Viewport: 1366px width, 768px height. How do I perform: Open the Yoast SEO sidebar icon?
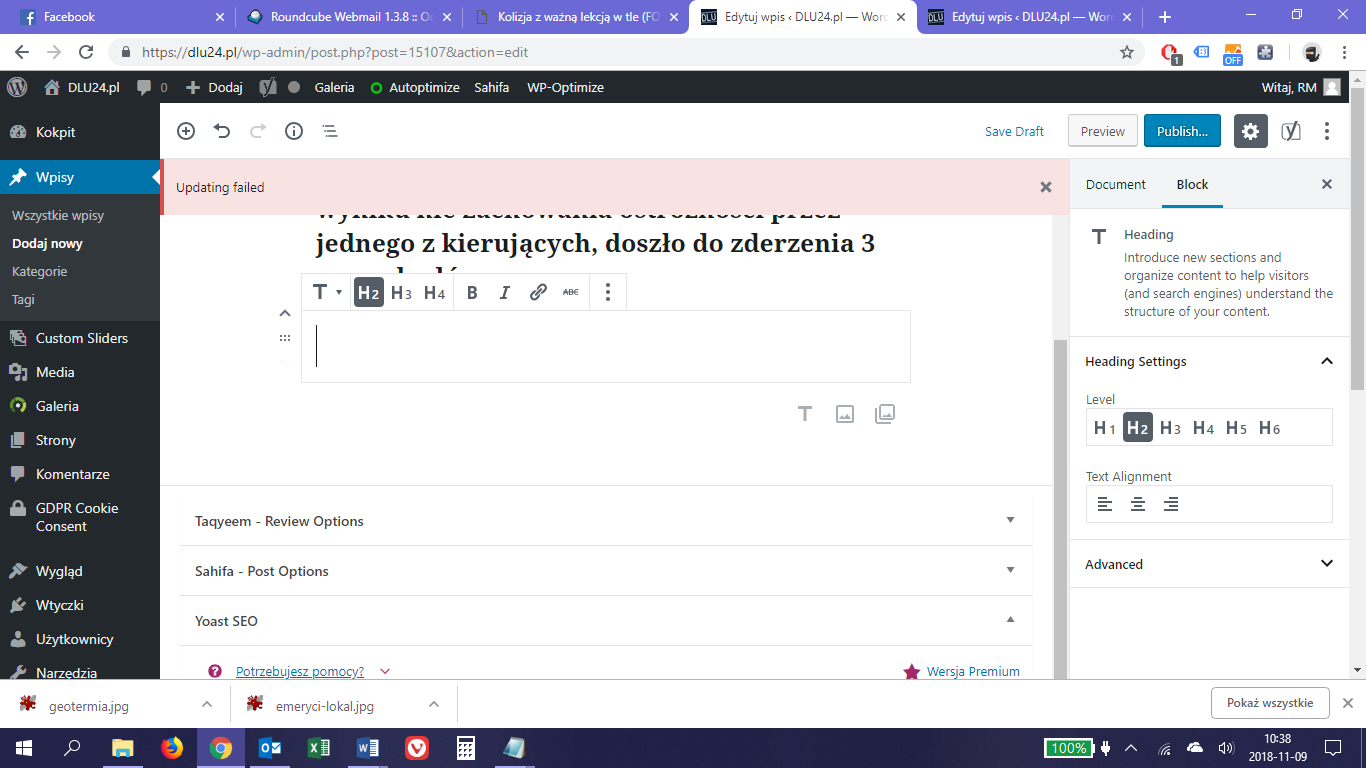pos(1291,131)
